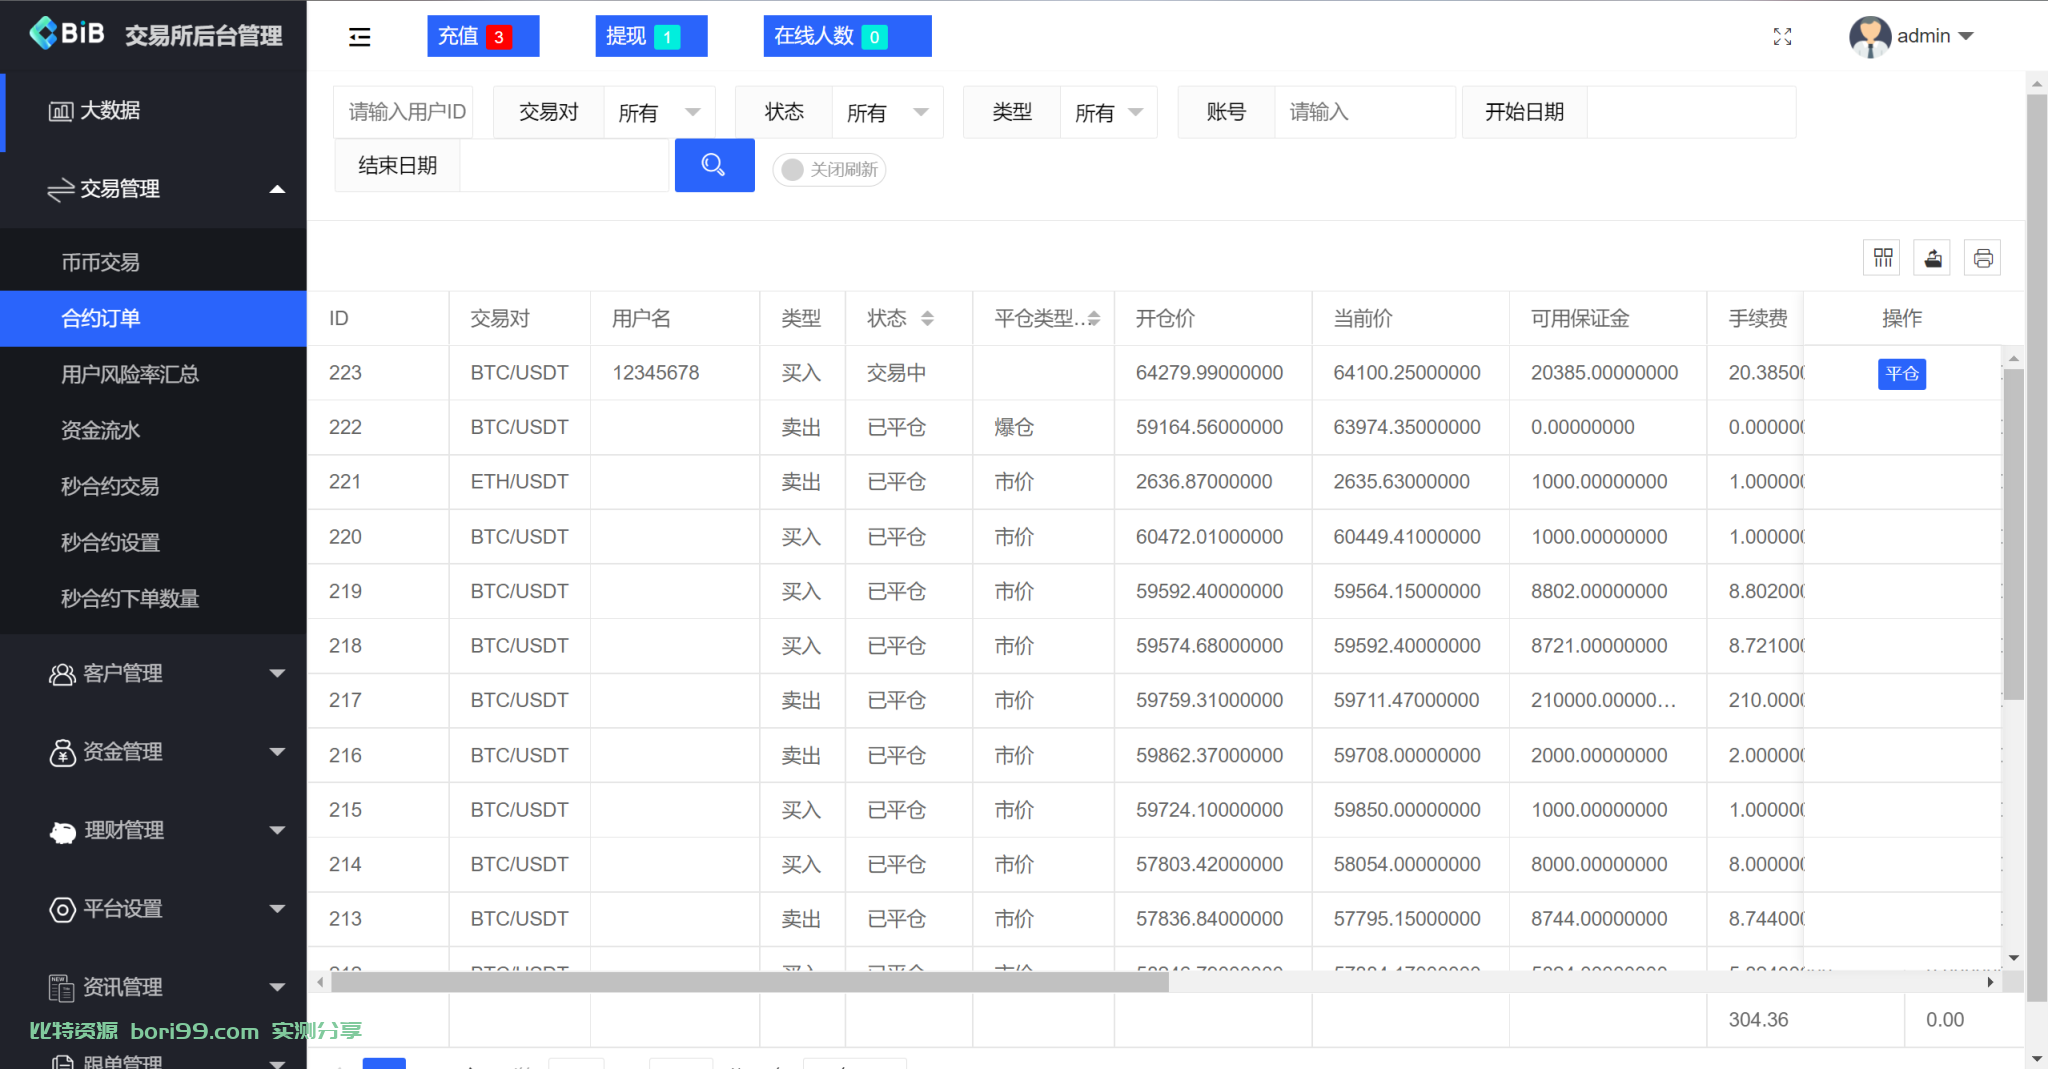
Task: Open the 大数据 menu item
Action: click(153, 111)
